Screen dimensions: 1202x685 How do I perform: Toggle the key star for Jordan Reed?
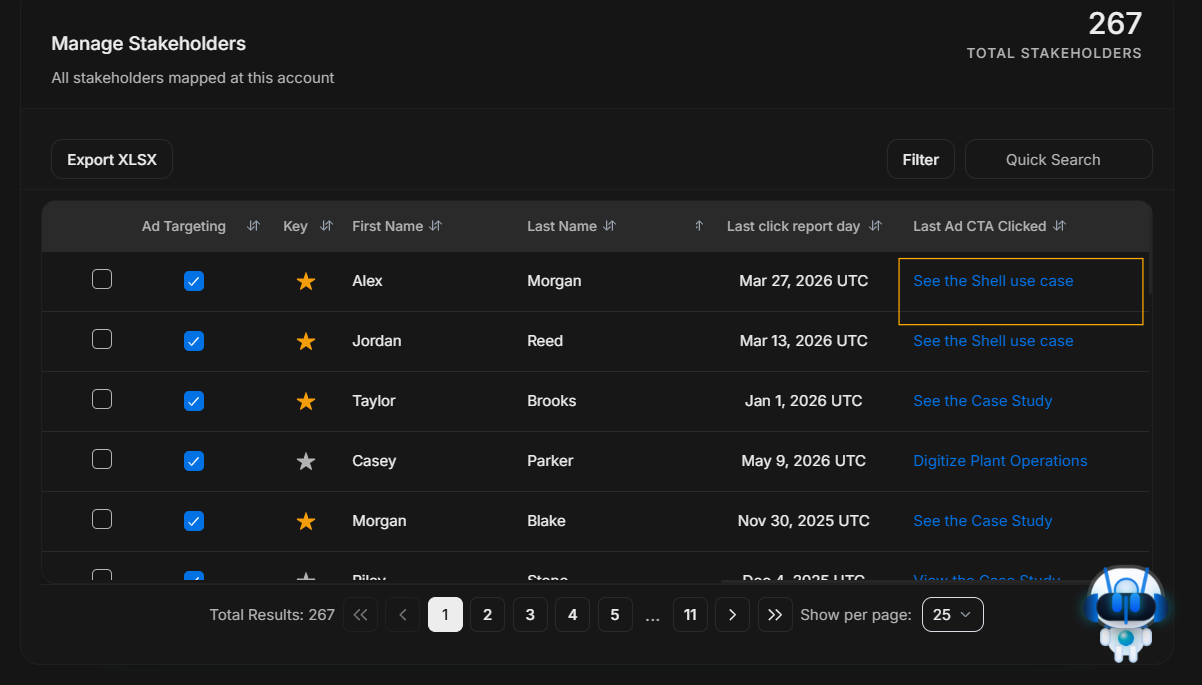[x=306, y=341]
